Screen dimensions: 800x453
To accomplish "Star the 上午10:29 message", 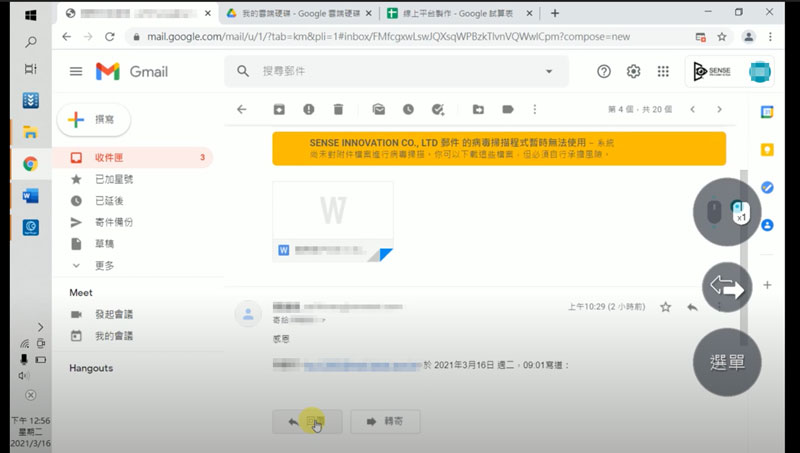I will pyautogui.click(x=665, y=307).
